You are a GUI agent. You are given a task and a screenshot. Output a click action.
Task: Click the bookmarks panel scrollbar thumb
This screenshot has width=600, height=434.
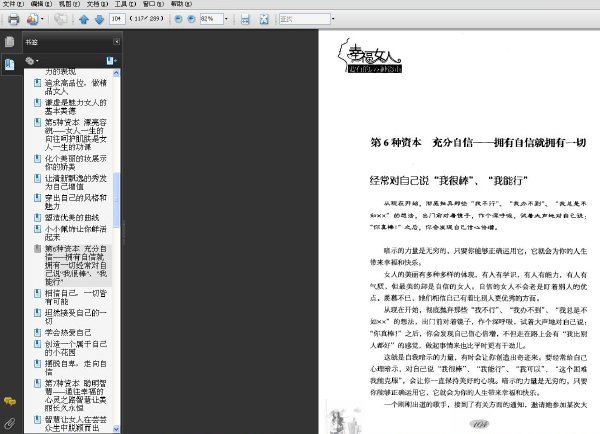coord(116,199)
